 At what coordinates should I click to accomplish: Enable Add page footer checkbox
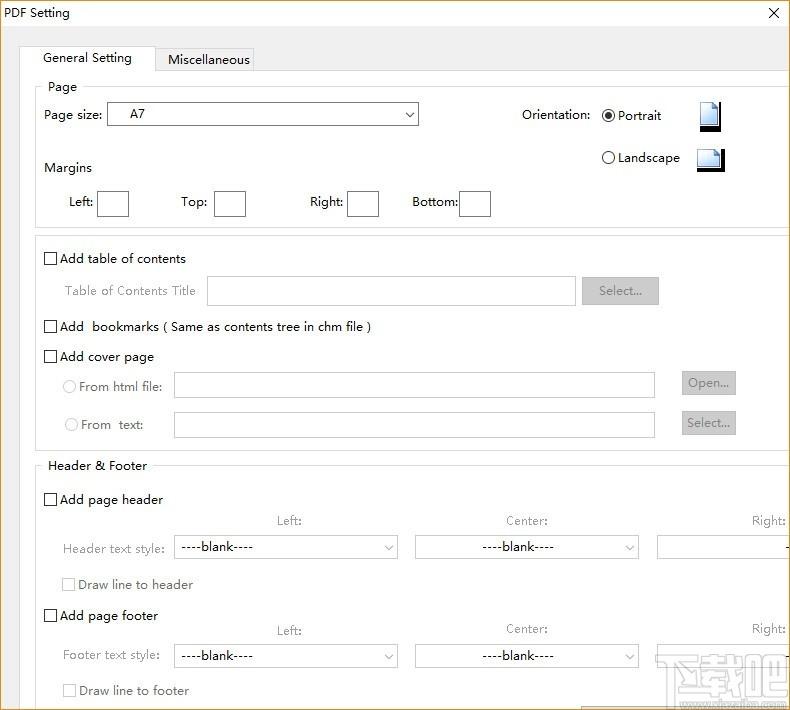[x=51, y=616]
